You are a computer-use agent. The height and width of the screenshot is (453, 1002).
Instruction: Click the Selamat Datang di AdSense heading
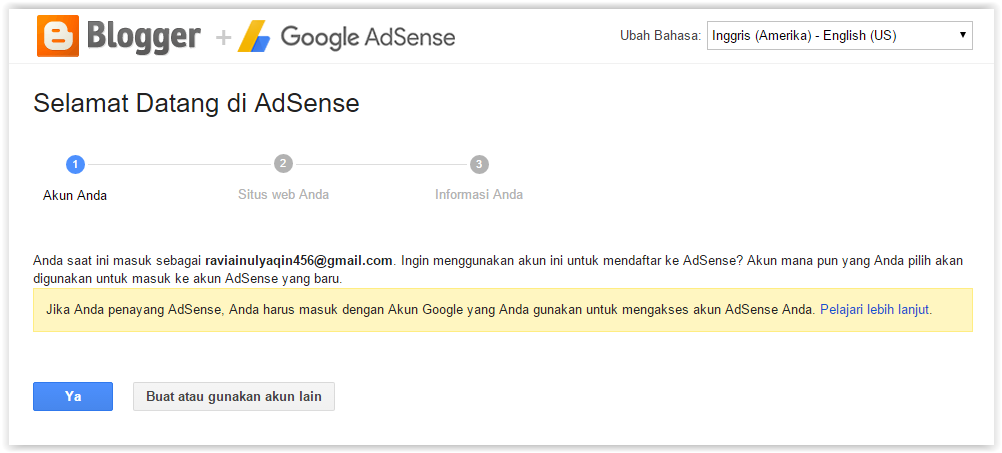(x=196, y=103)
